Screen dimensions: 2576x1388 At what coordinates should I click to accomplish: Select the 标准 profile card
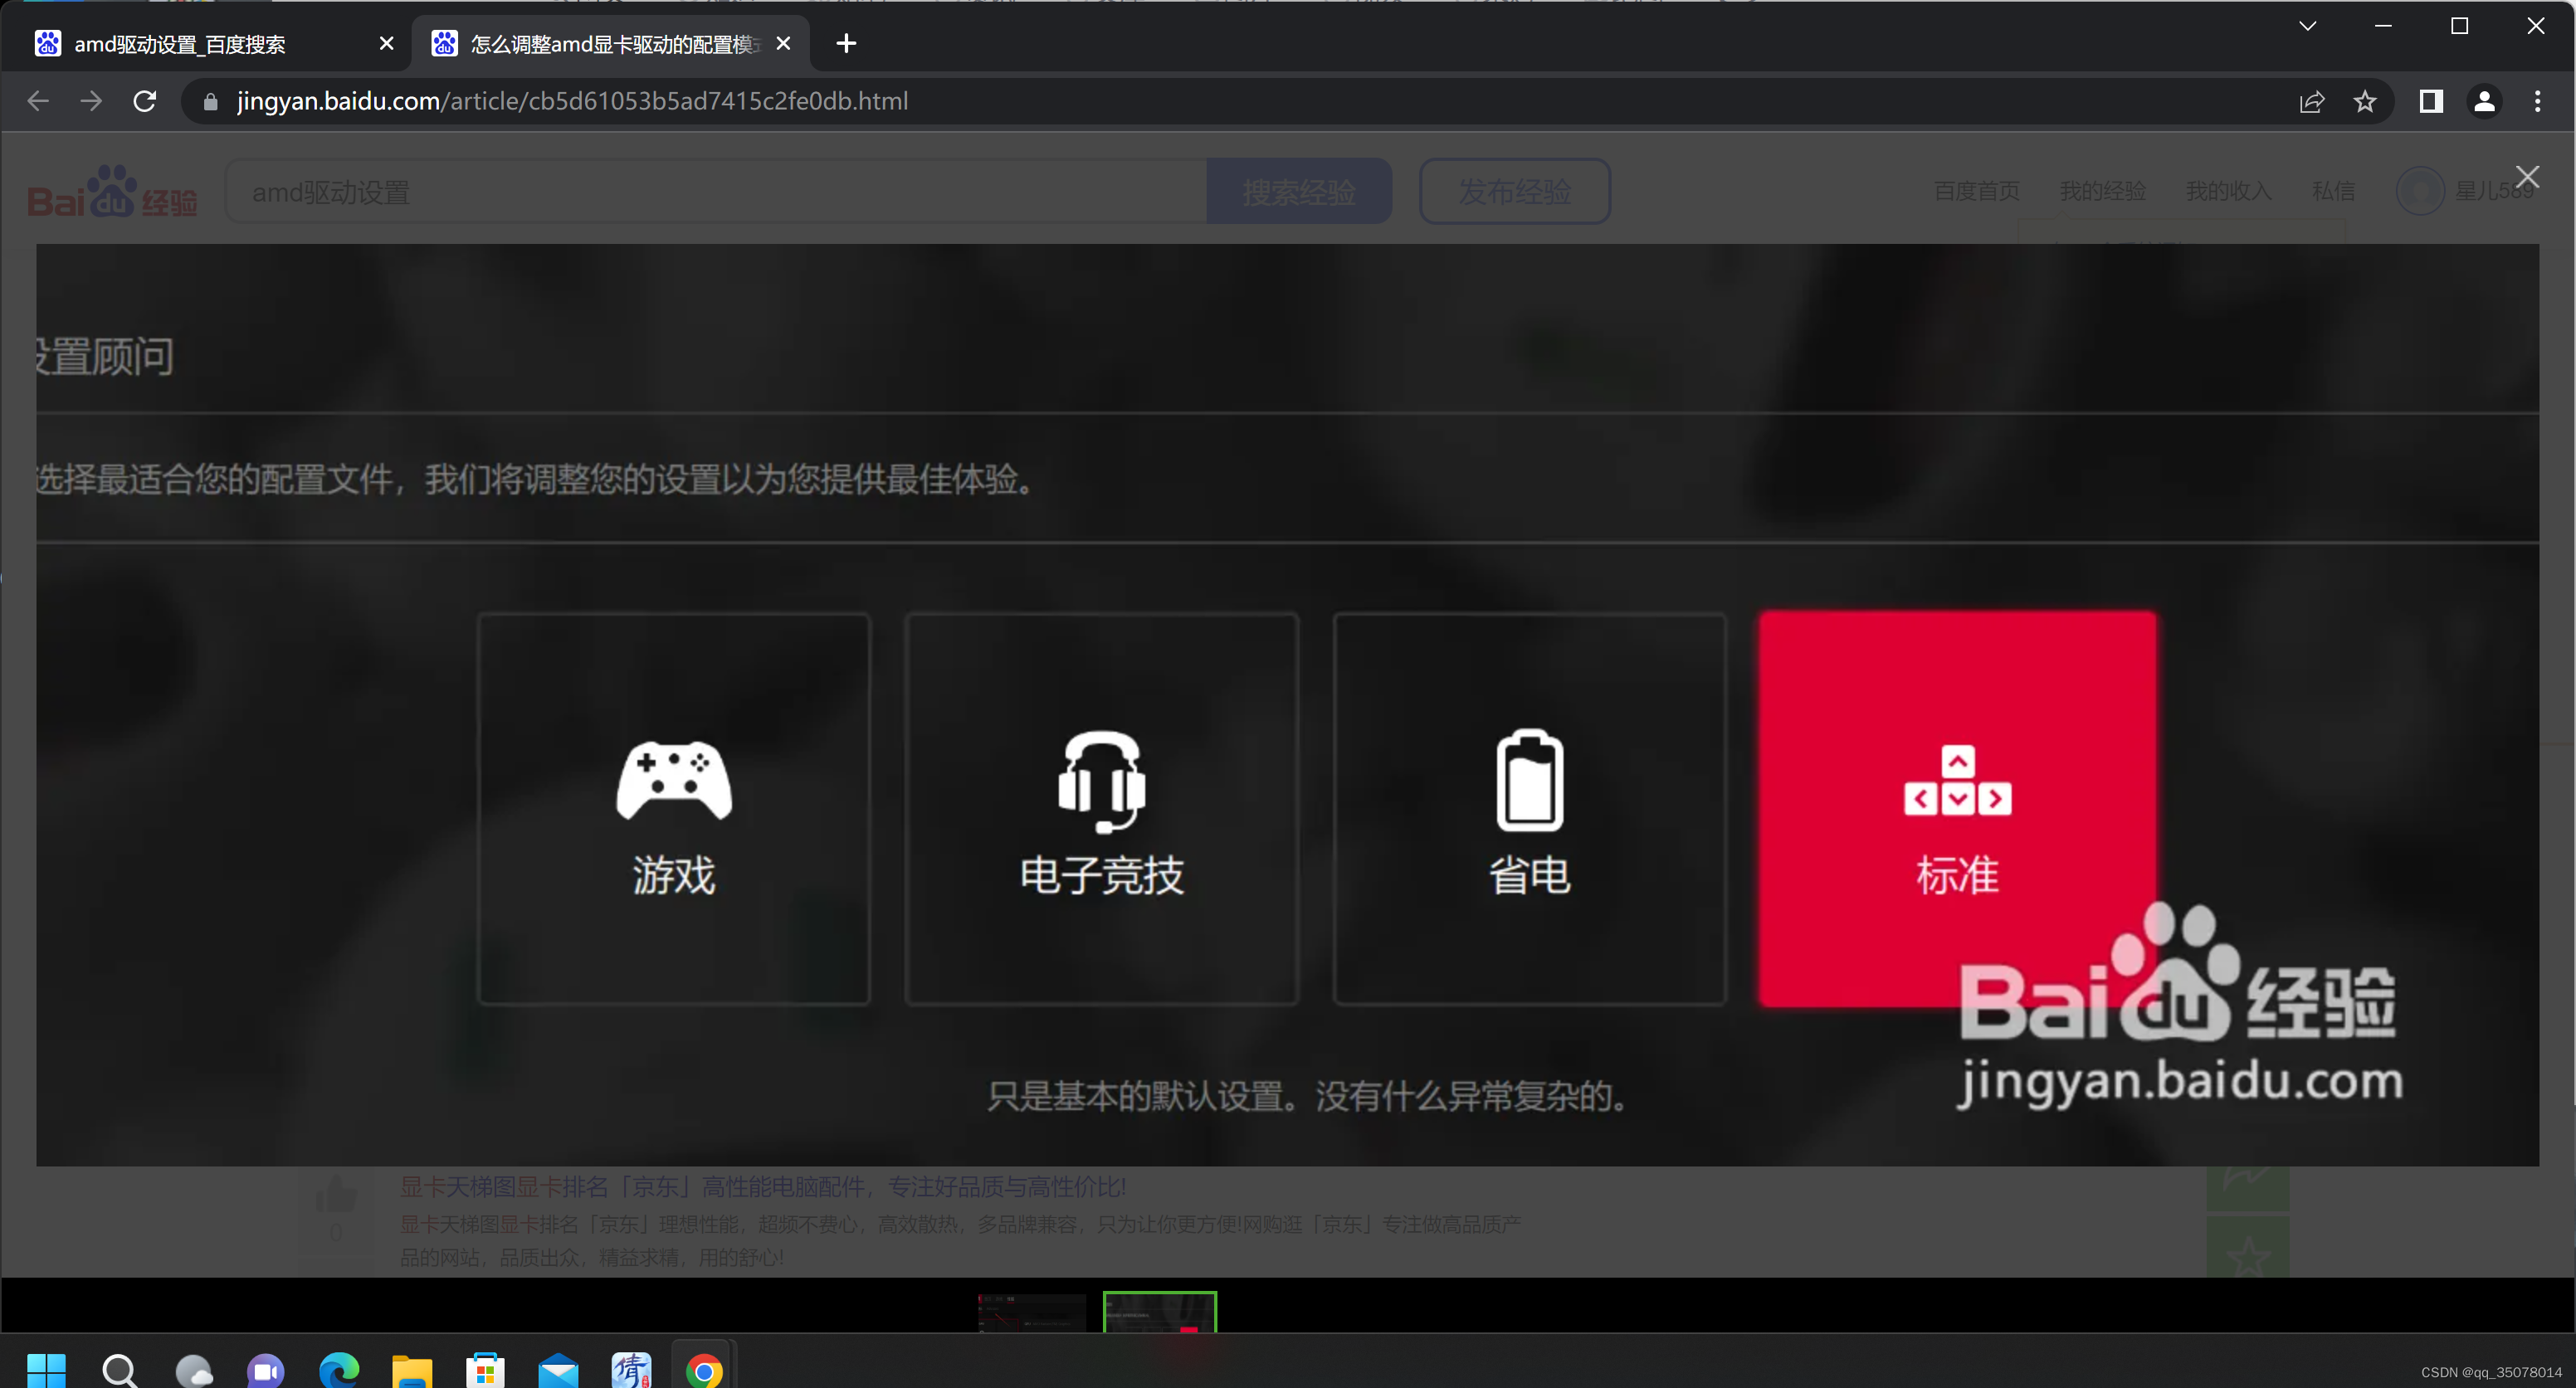pos(1957,808)
